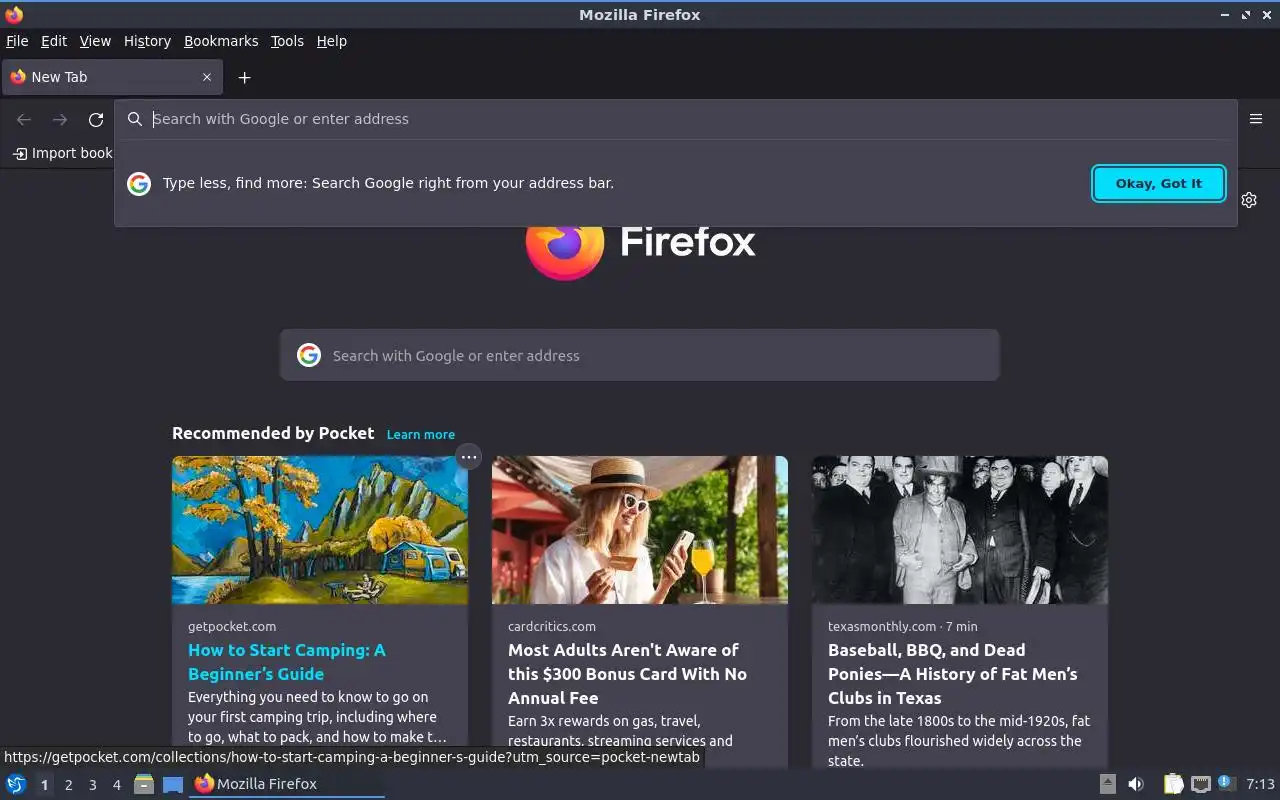Screen dimensions: 1280x800
Task: Open the Tools menu
Action: click(287, 41)
